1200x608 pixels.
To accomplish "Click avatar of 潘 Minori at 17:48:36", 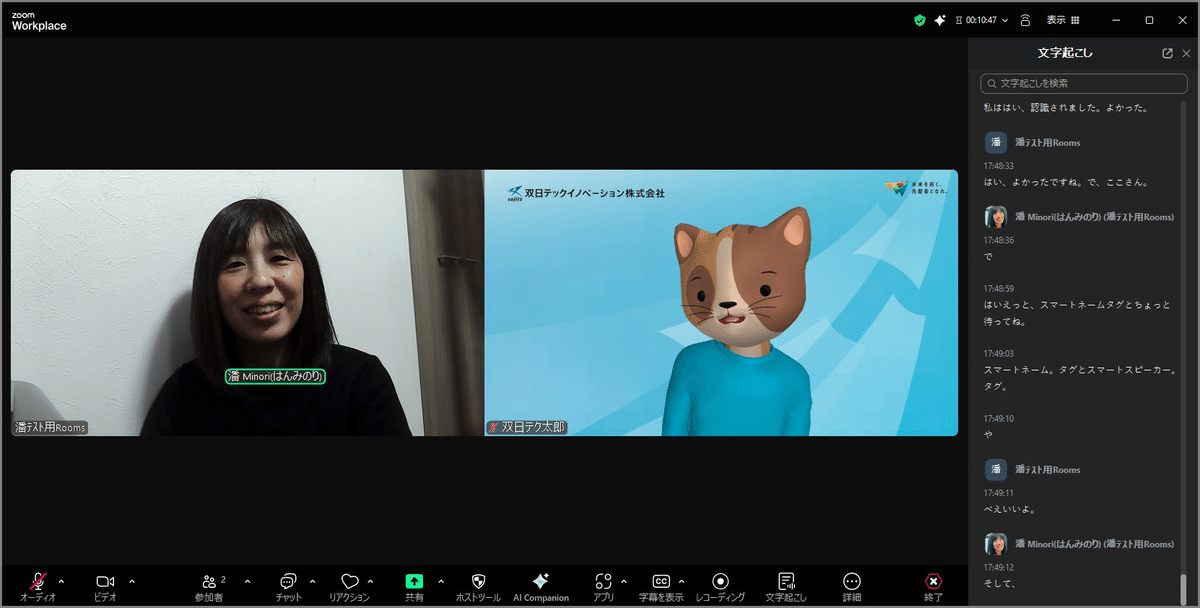I will 995,217.
